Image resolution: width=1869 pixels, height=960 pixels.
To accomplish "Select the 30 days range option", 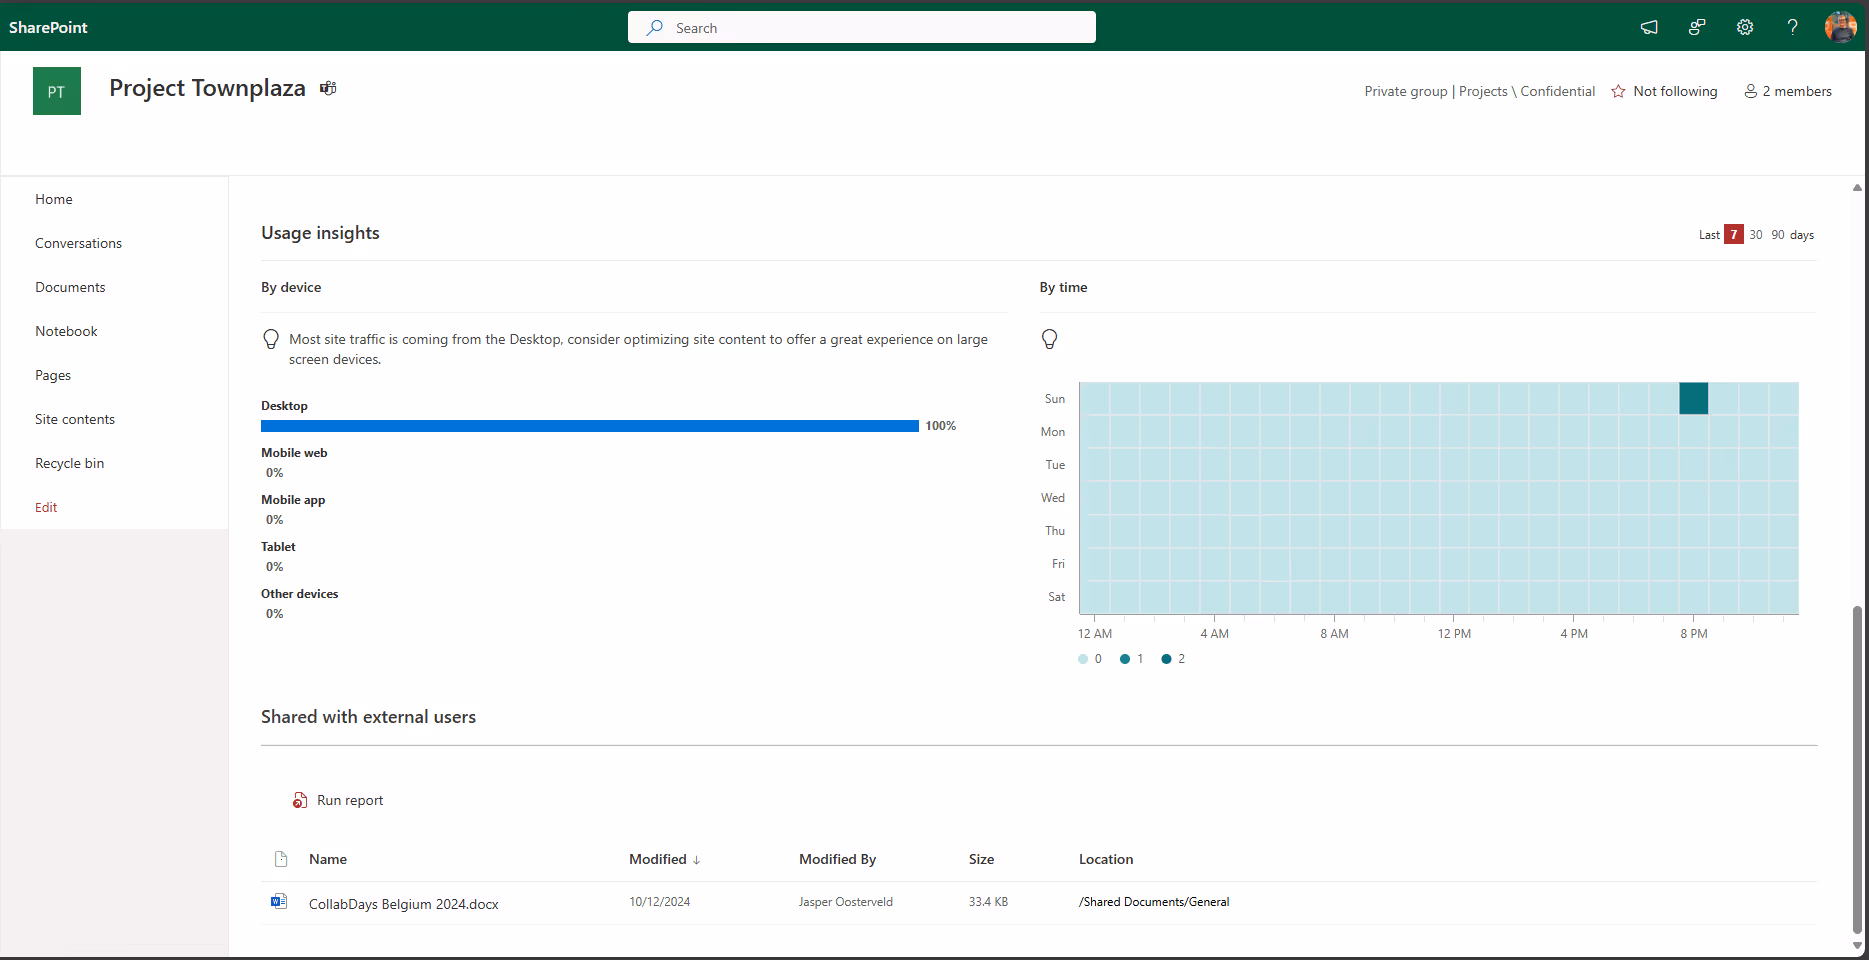I will point(1756,235).
